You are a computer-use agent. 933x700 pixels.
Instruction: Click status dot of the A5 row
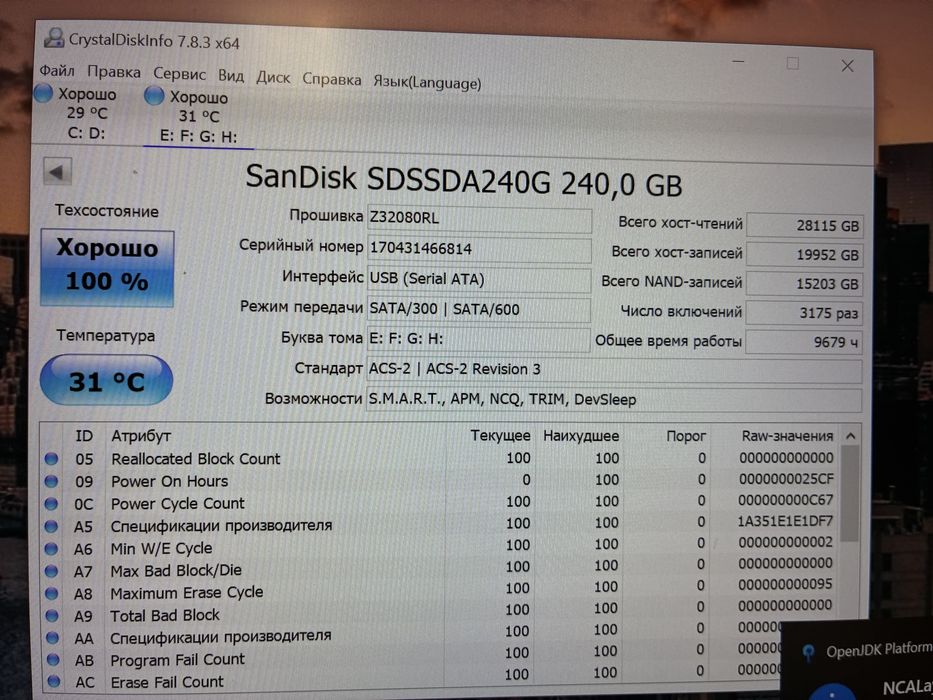click(x=51, y=526)
